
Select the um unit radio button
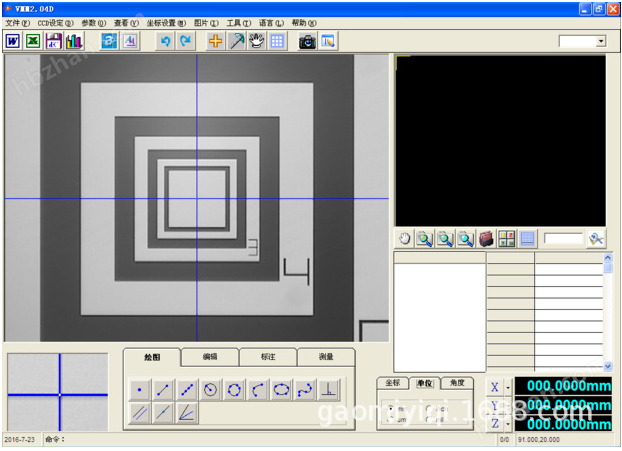coord(391,418)
